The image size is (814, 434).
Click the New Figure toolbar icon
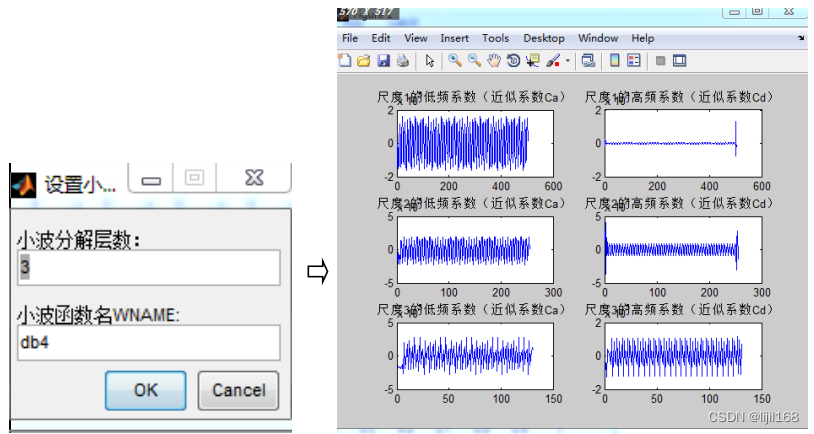(x=345, y=61)
